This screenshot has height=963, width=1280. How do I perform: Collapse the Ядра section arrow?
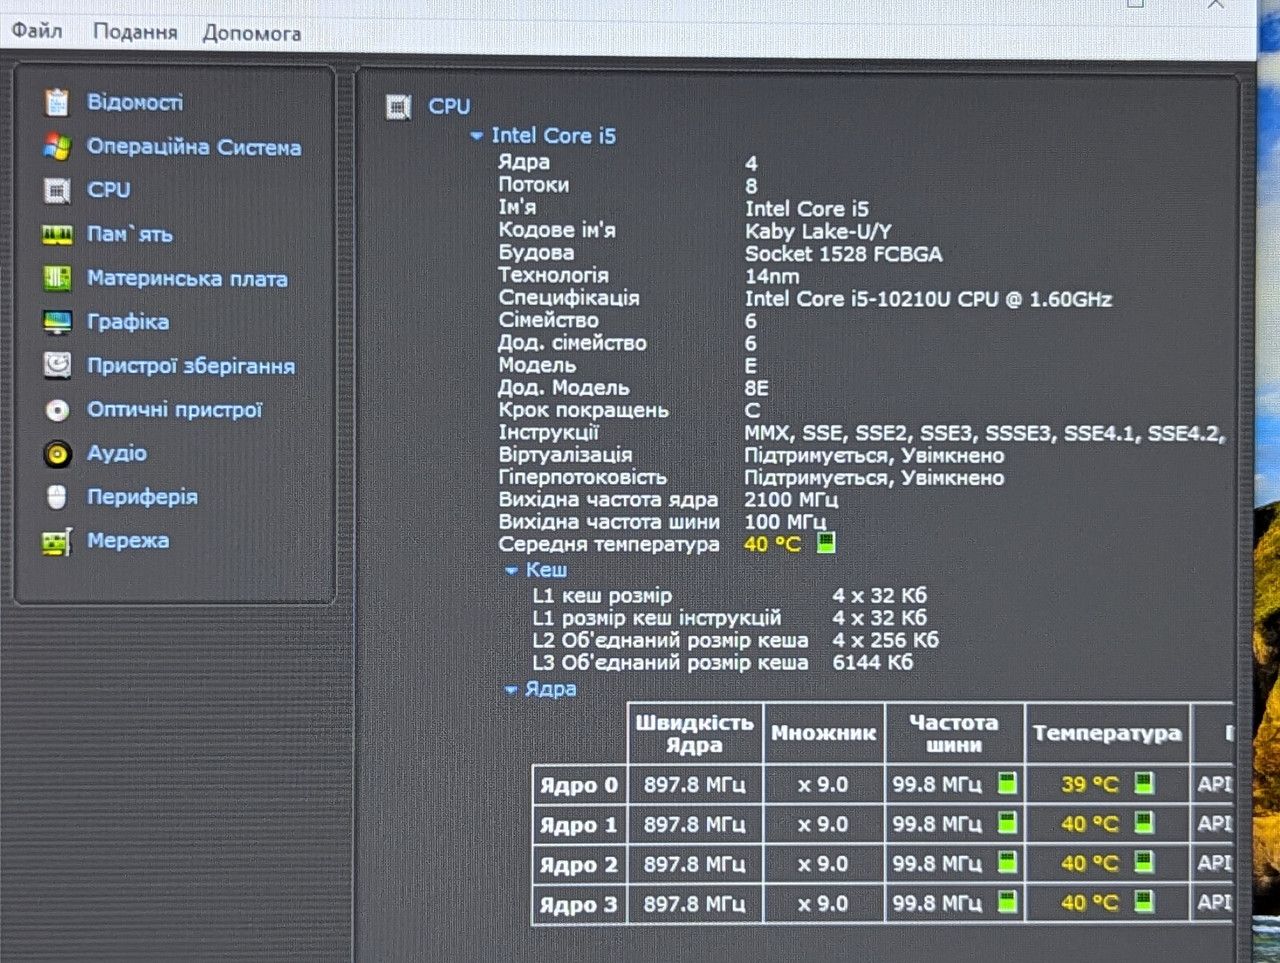pyautogui.click(x=511, y=690)
